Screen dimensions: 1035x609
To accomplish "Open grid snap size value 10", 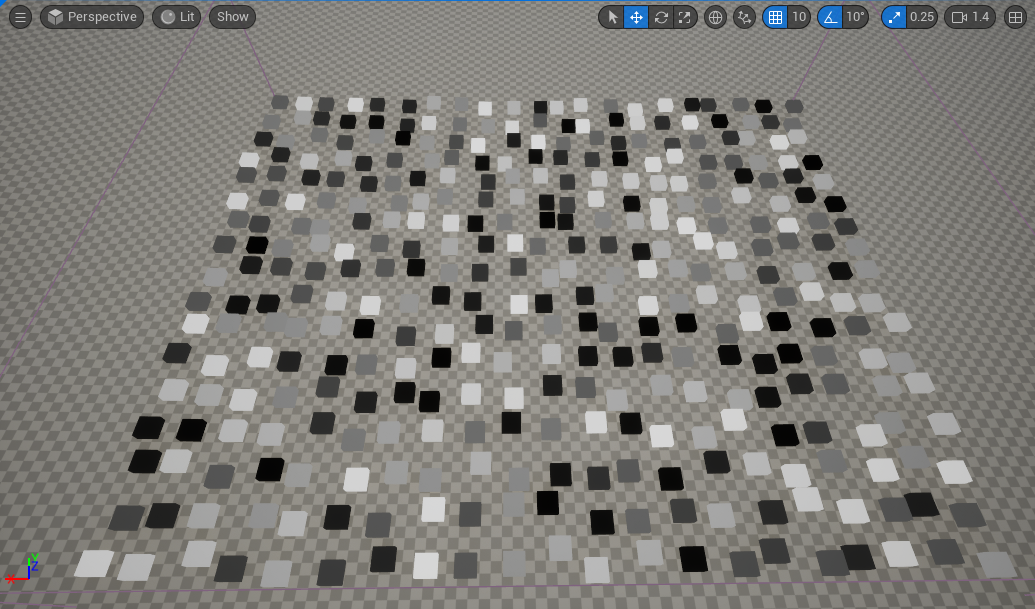I will pyautogui.click(x=799, y=17).
